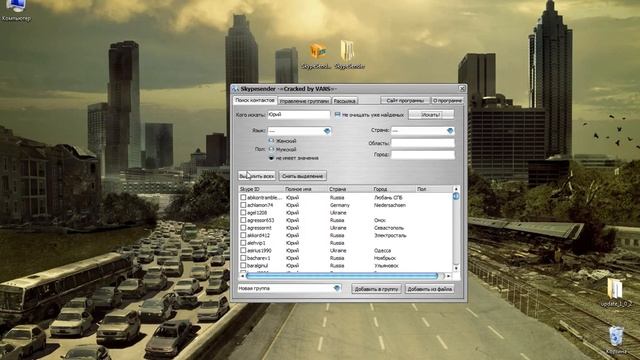
Task: Click the Область input field
Action: tap(423, 143)
